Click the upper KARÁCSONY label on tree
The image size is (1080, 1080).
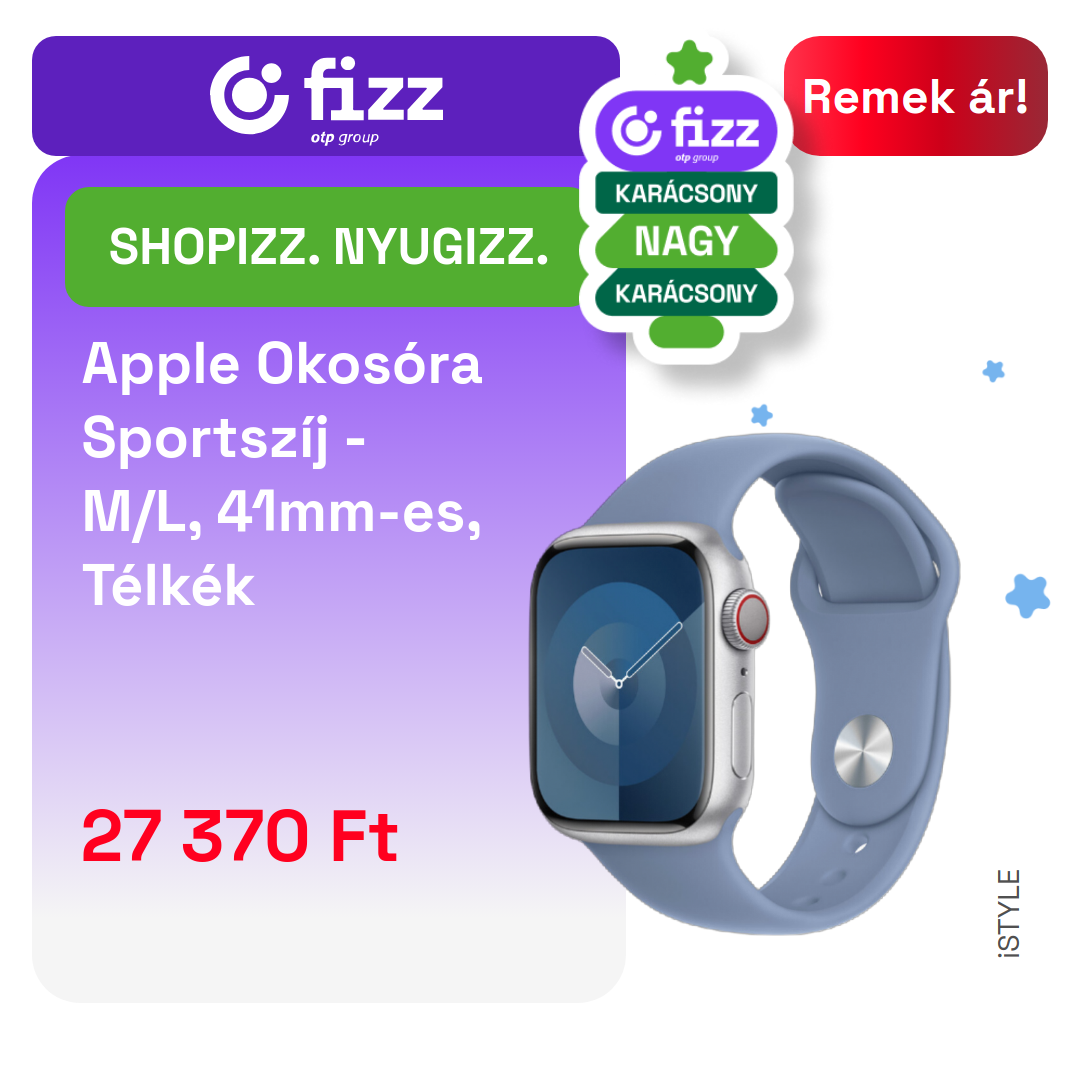686,194
